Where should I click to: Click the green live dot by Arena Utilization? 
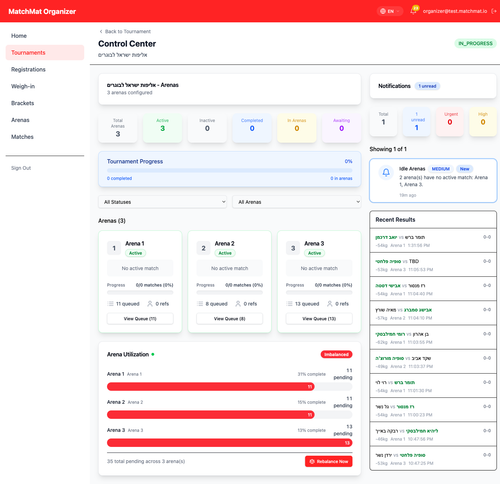point(153,354)
